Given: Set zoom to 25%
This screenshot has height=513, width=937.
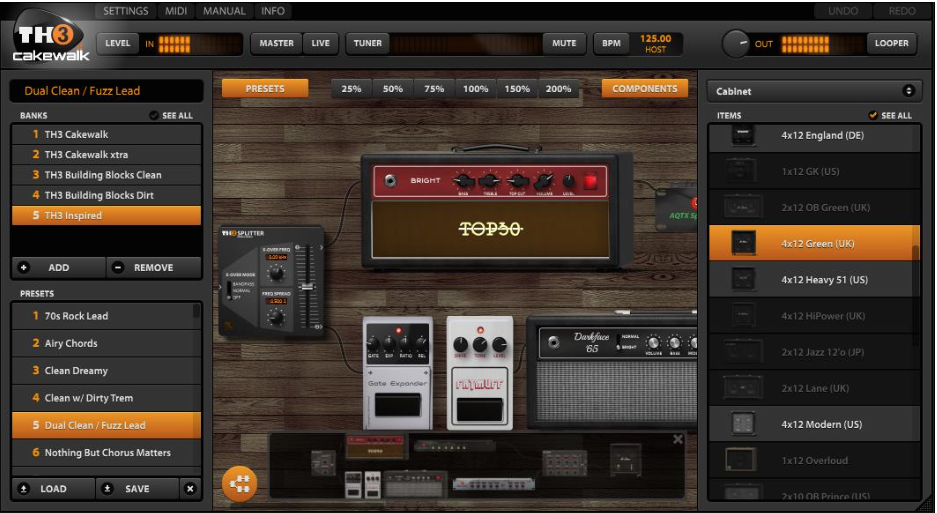Looking at the screenshot, I should pos(351,88).
